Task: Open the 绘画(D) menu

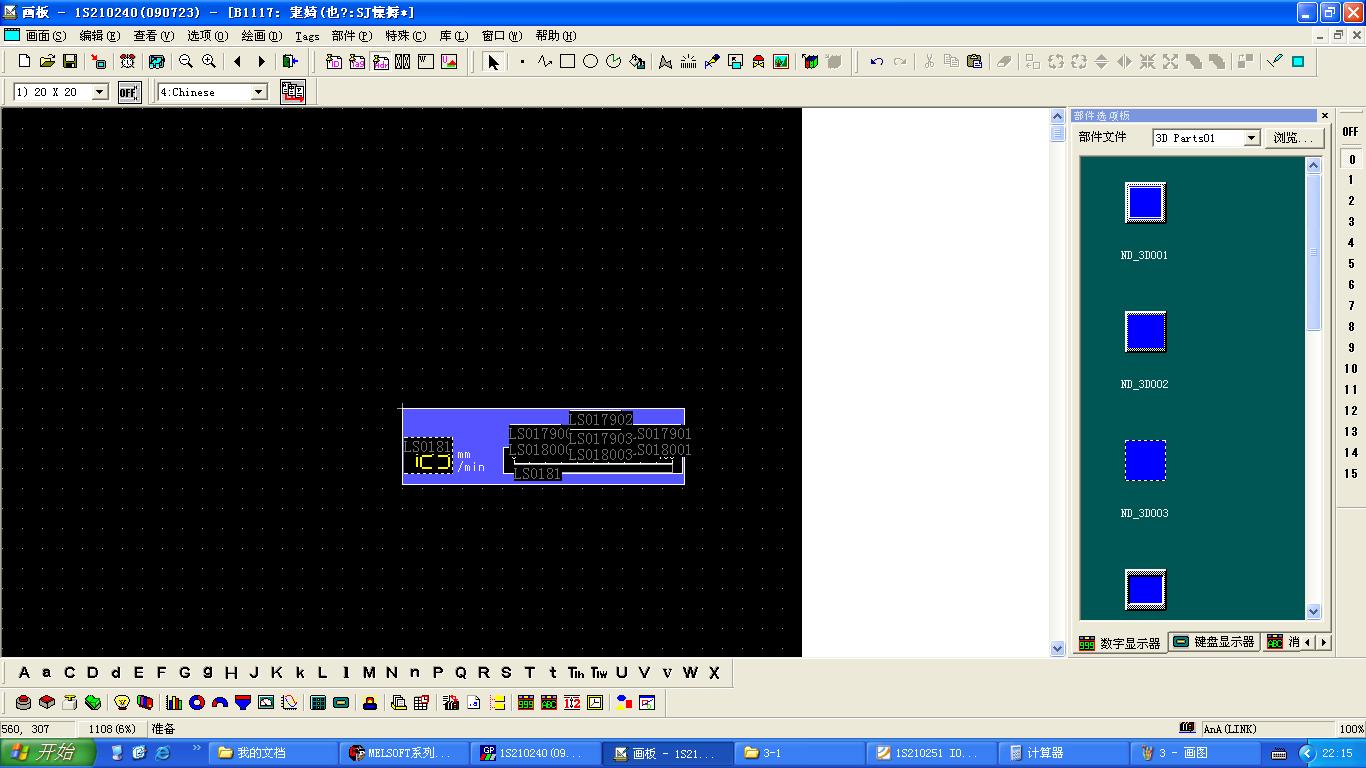Action: (261, 36)
